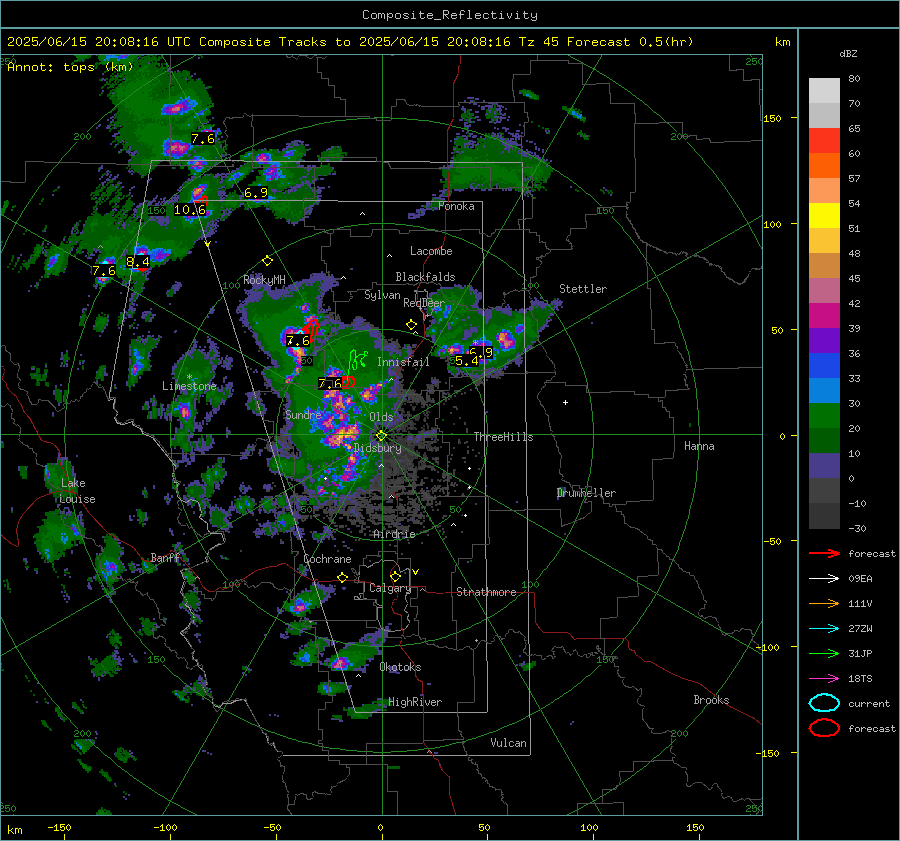The image size is (900, 841).
Task: Click the Calgary label
Action: pos(390,588)
